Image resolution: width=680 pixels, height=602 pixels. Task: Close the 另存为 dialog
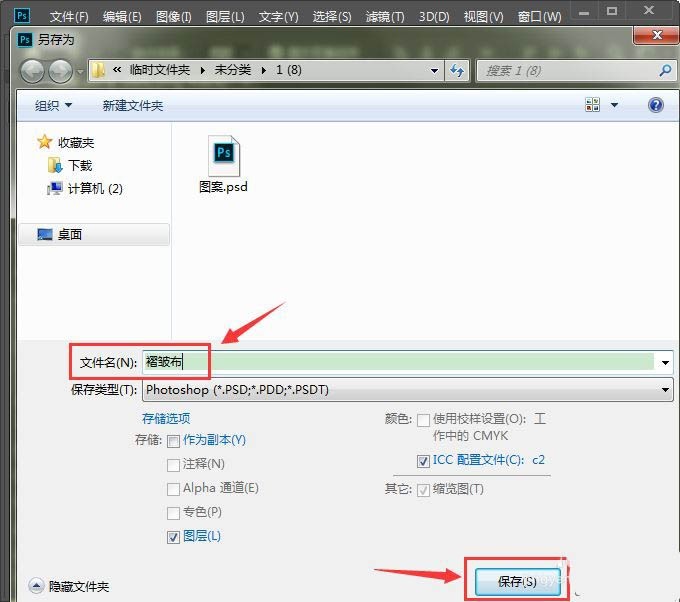pos(657,35)
